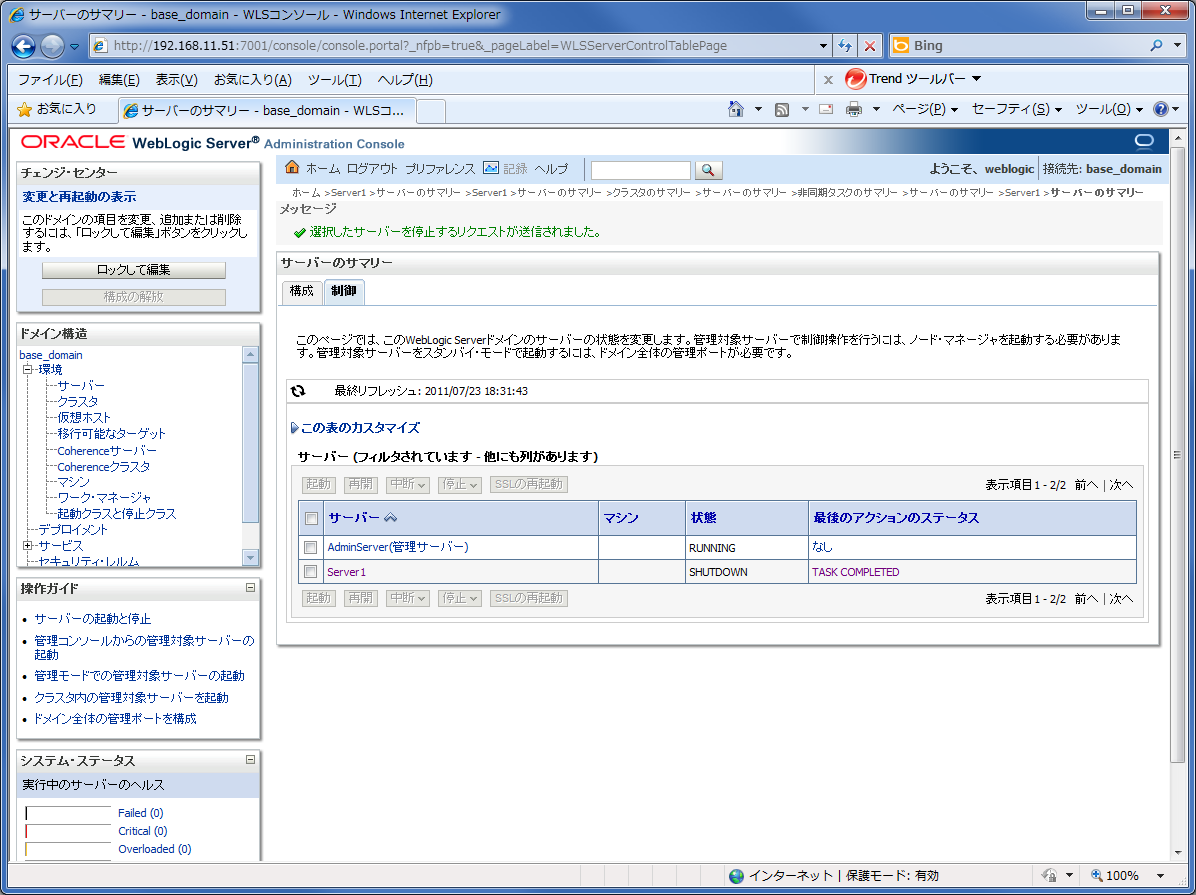This screenshot has height=895, width=1196.
Task: Click the blue help question mark icon
Action: [x=1160, y=109]
